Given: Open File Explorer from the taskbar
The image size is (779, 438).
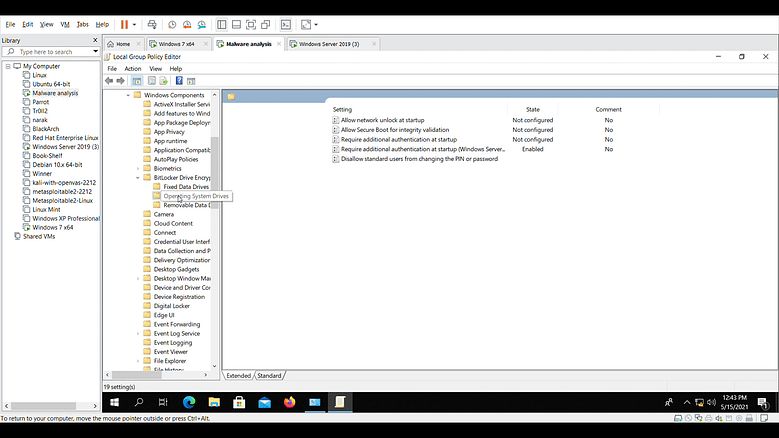Looking at the screenshot, I should pos(214,402).
